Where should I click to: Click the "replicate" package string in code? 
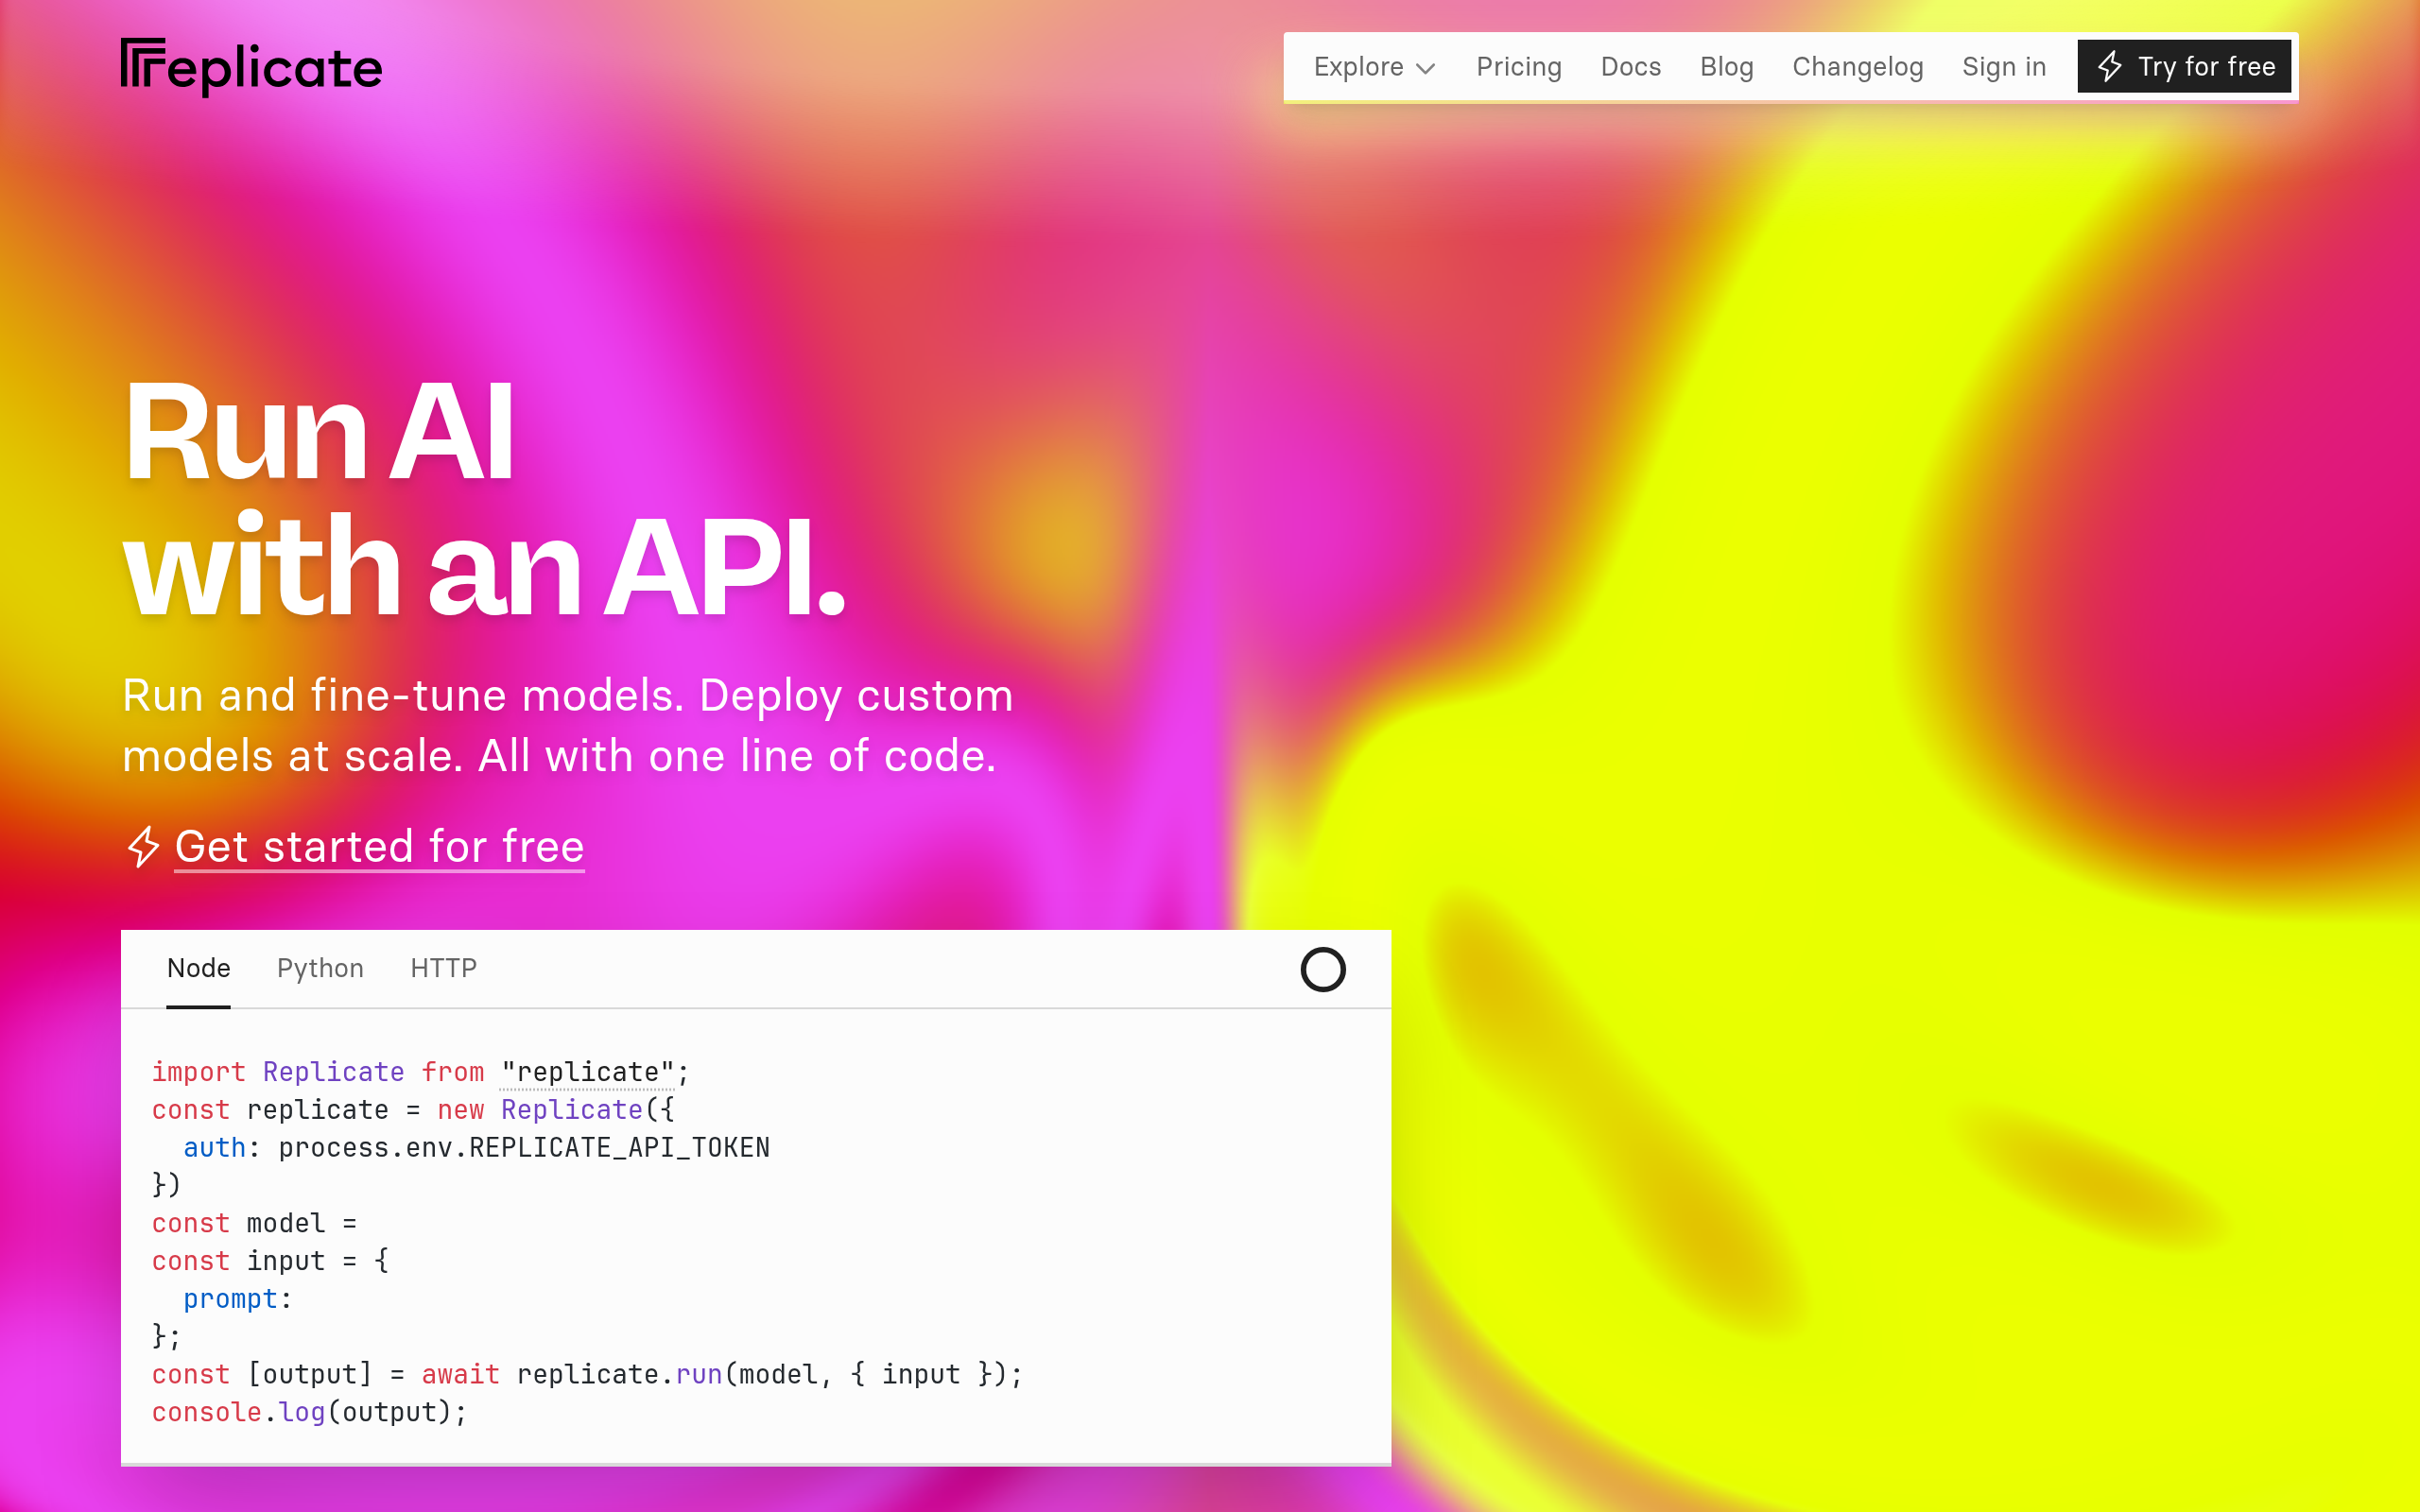point(587,1072)
